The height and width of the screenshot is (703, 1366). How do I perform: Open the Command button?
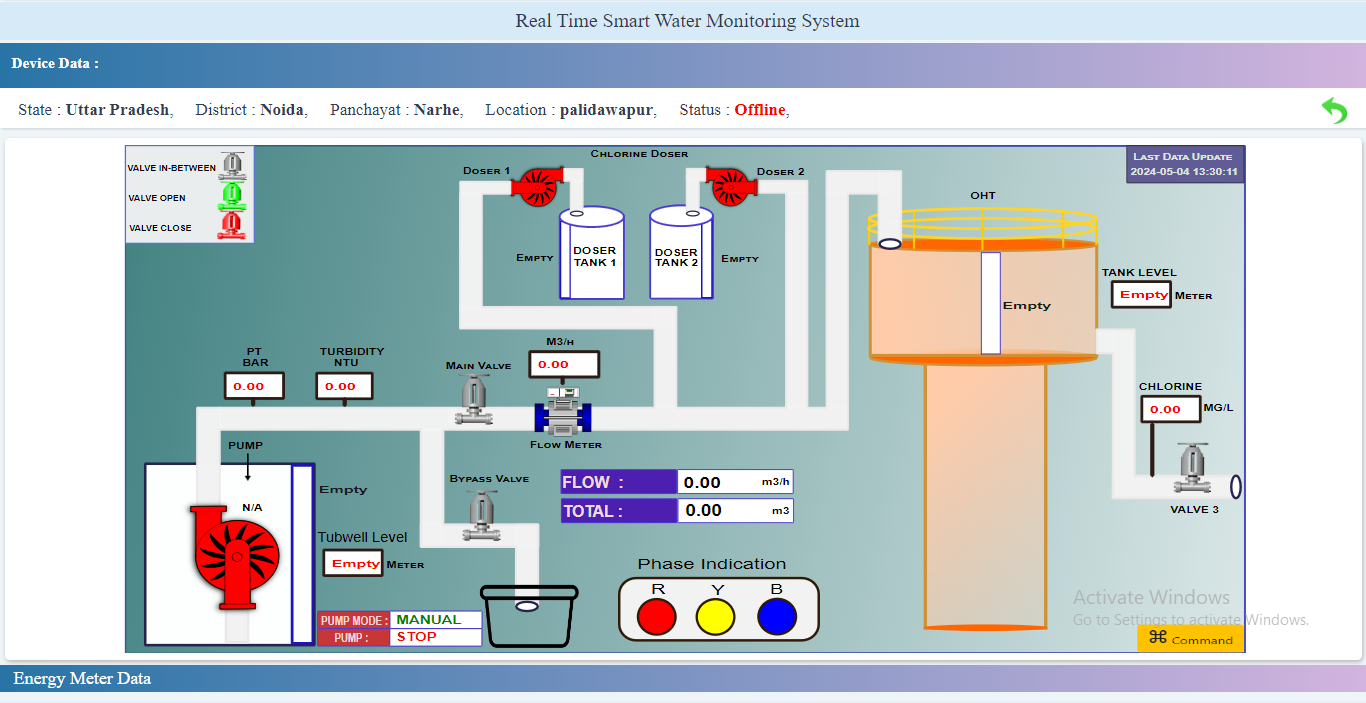click(x=1190, y=639)
